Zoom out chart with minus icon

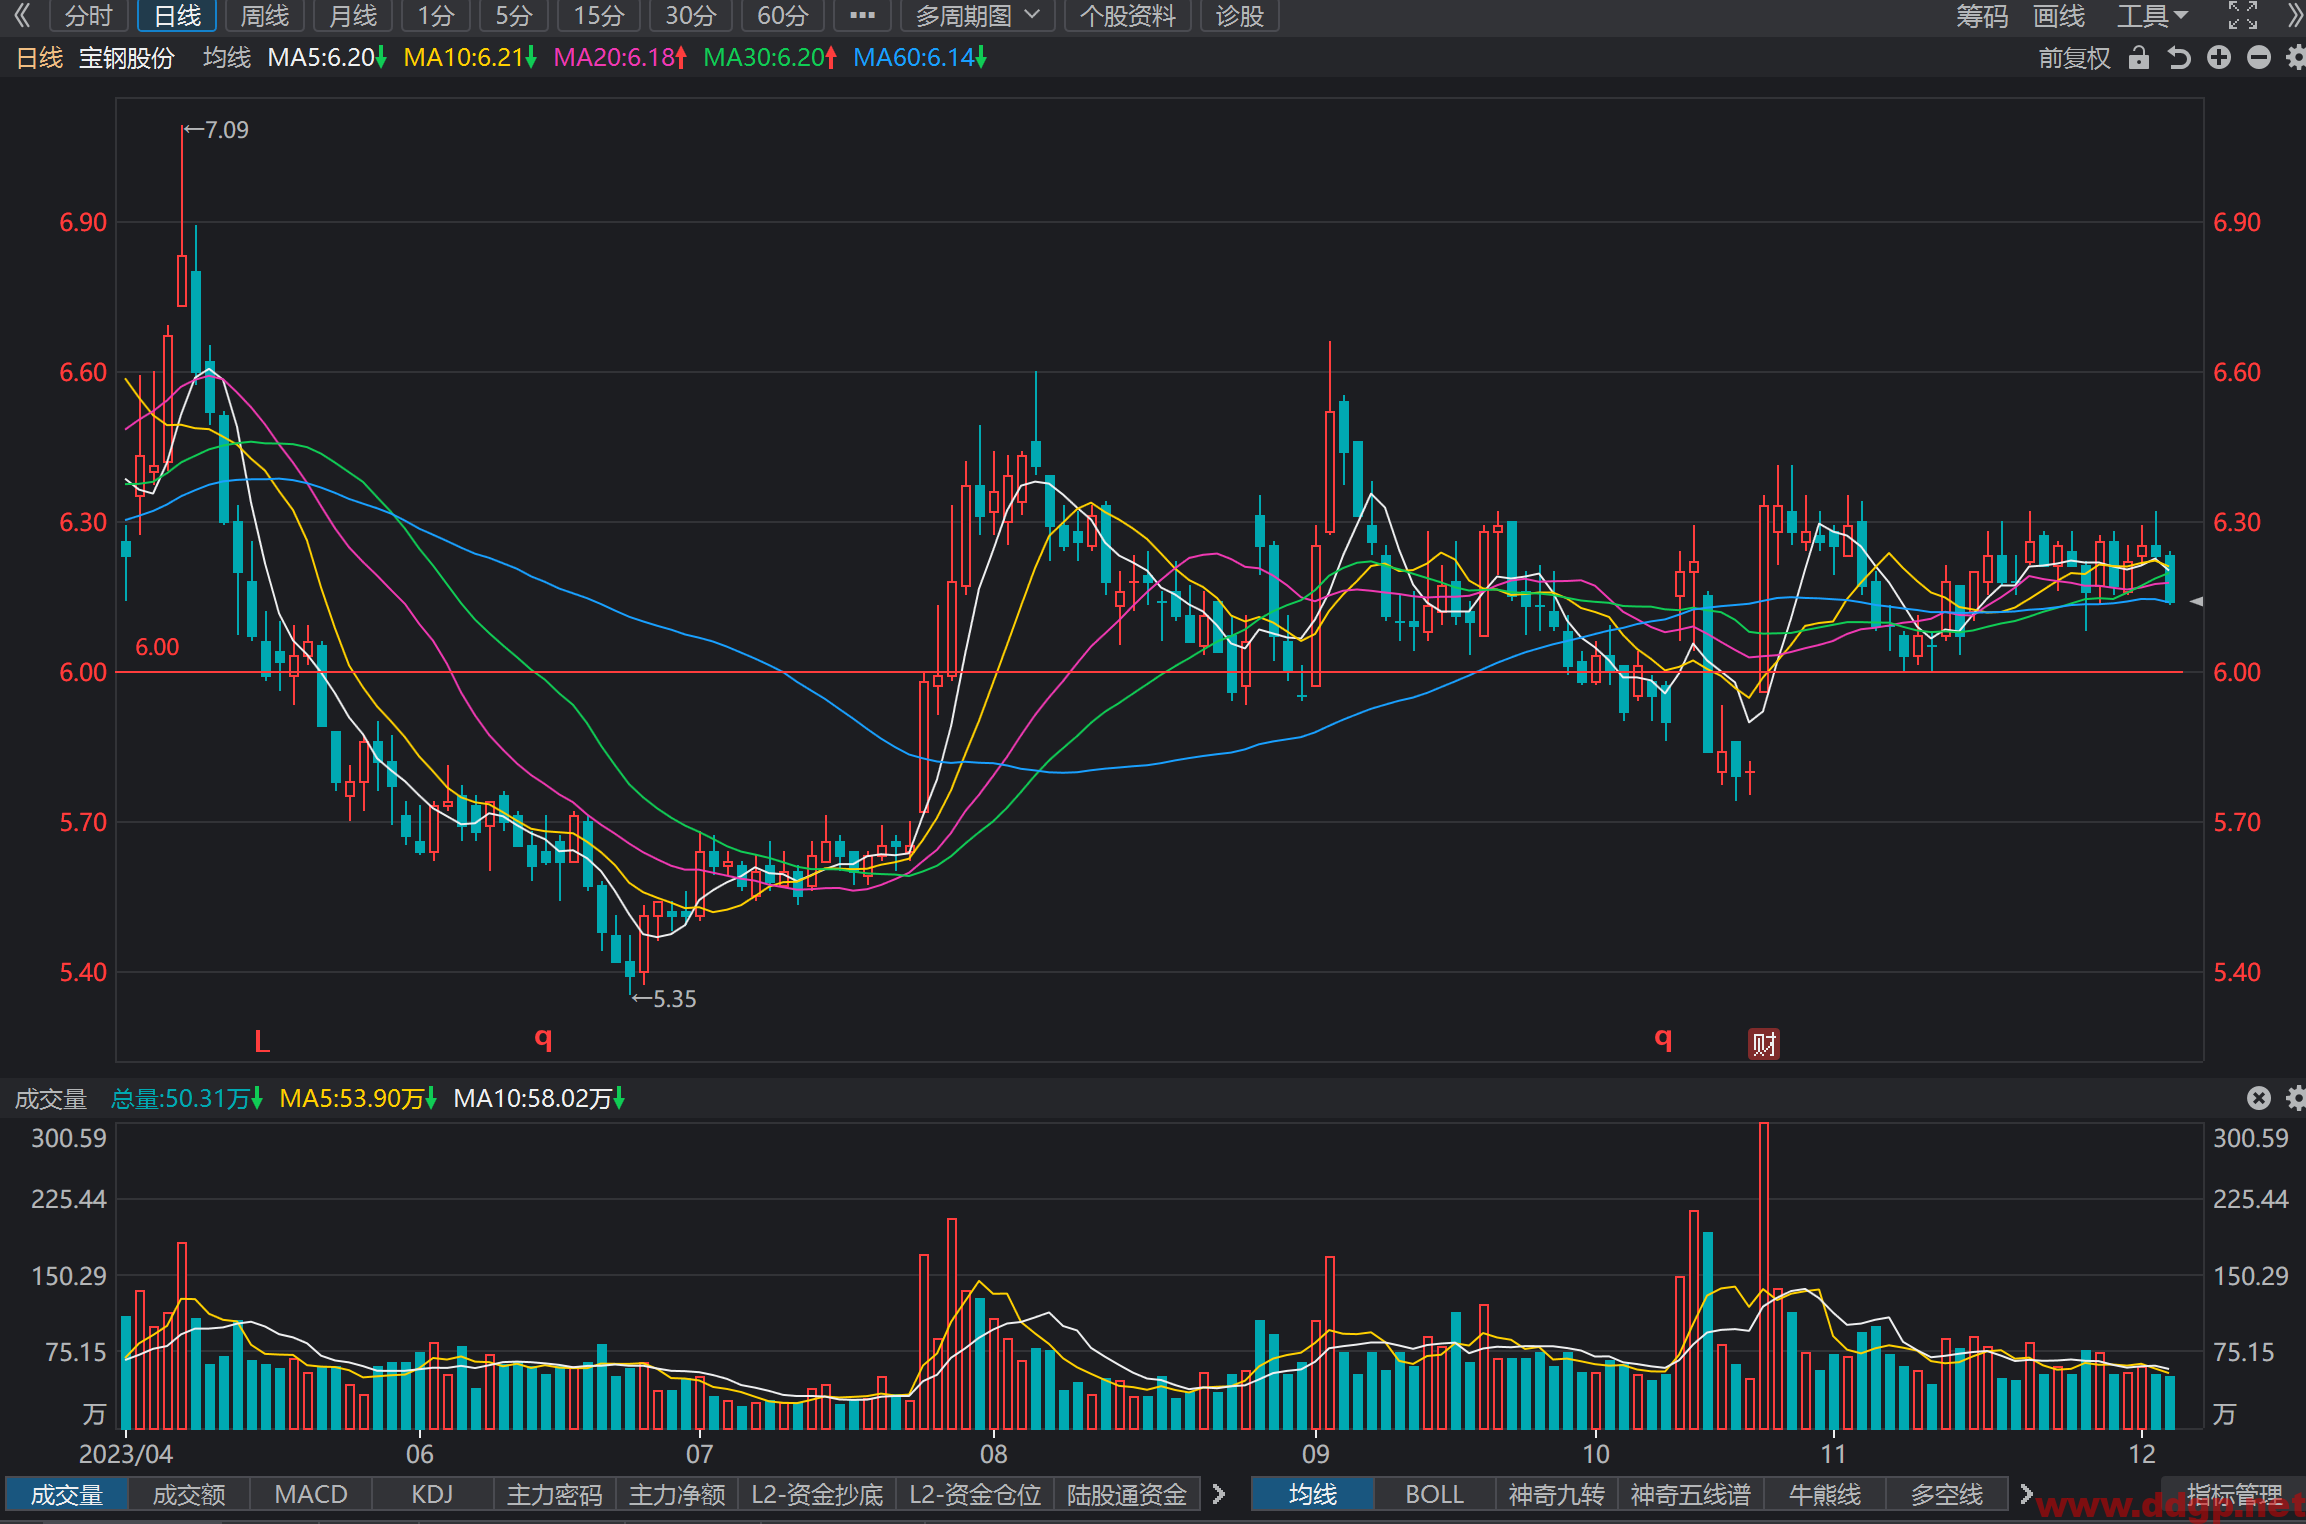[2259, 58]
